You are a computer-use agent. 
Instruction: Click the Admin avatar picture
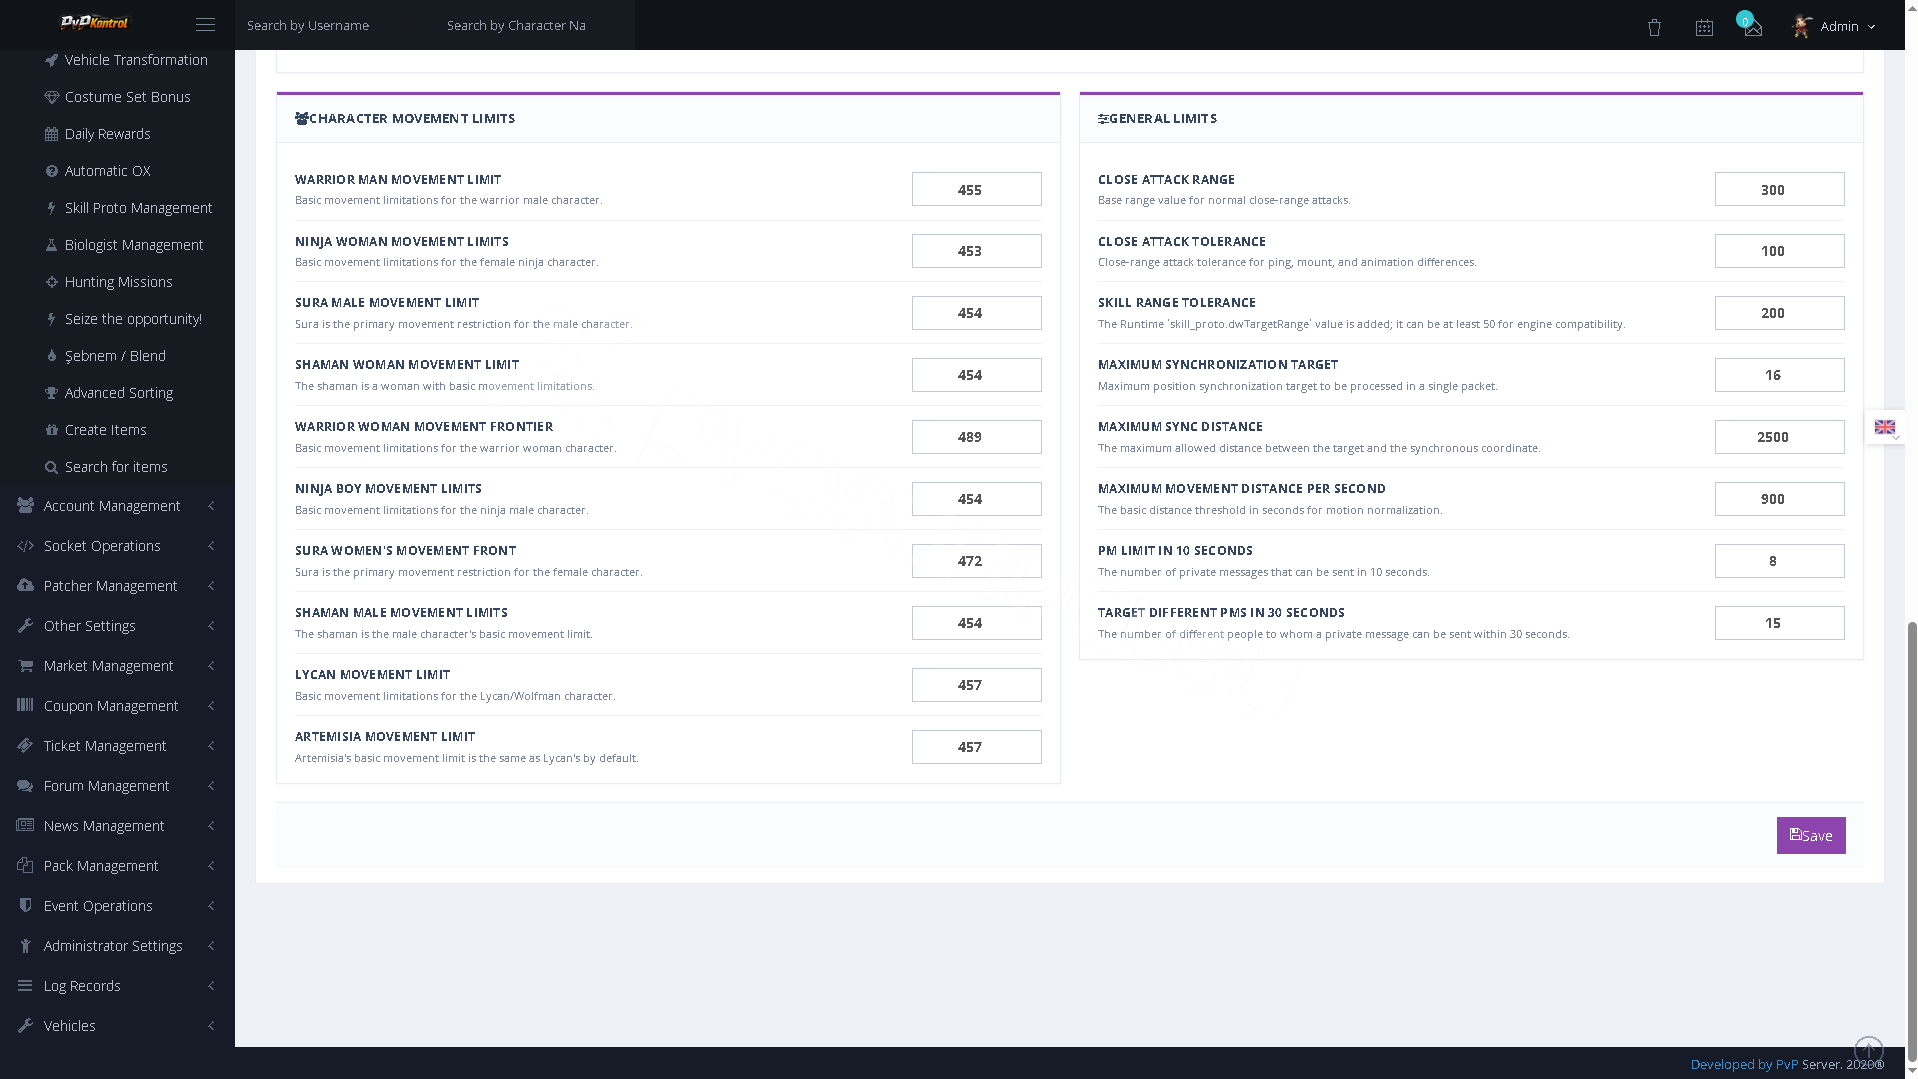(1802, 26)
